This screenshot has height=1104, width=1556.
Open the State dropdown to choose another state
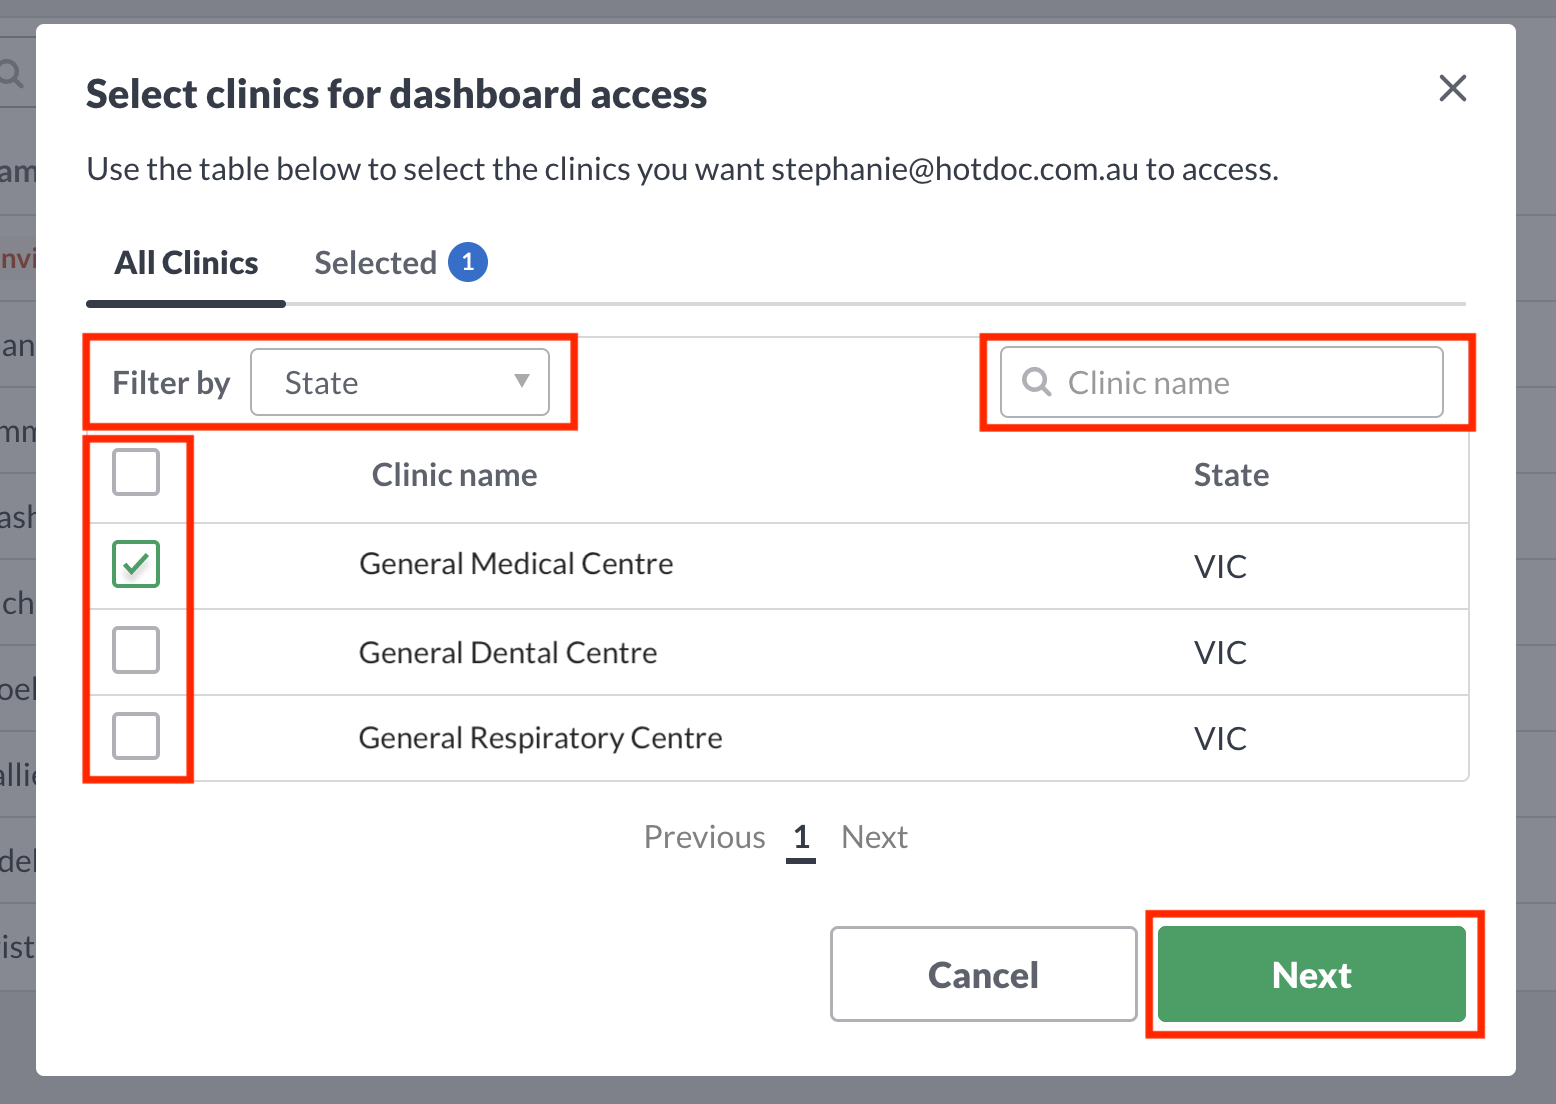click(x=400, y=382)
